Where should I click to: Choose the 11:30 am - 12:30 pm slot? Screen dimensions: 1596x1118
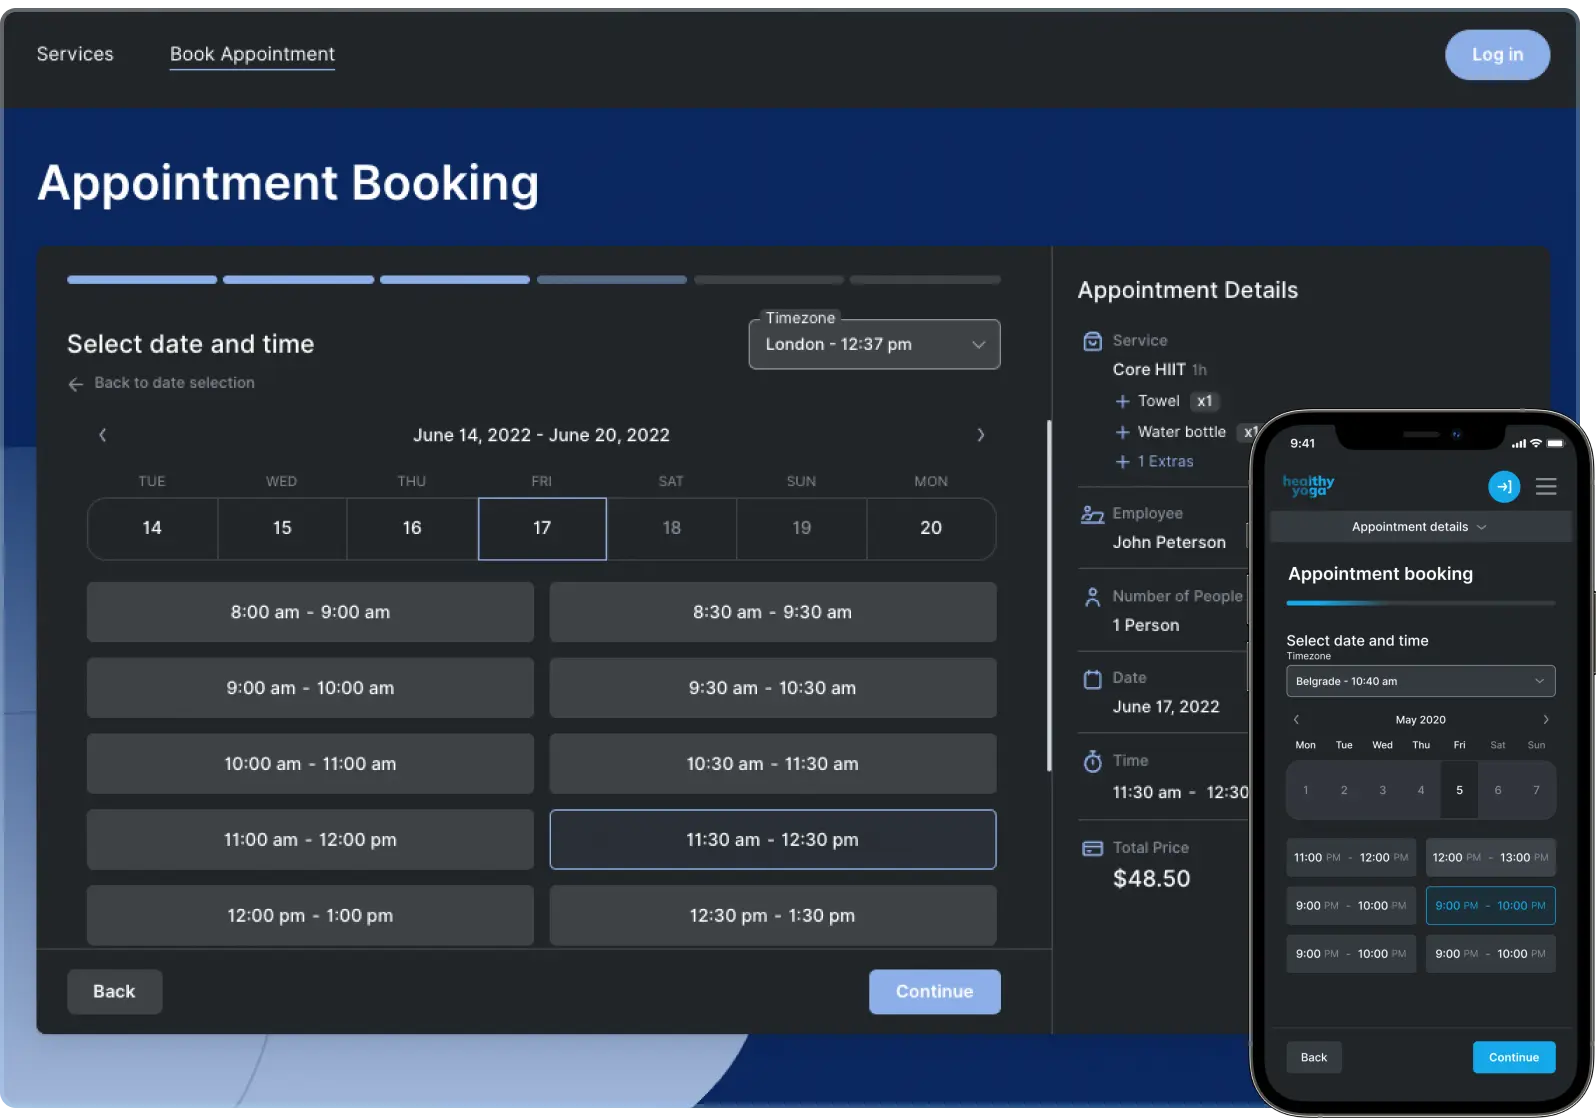click(x=772, y=840)
